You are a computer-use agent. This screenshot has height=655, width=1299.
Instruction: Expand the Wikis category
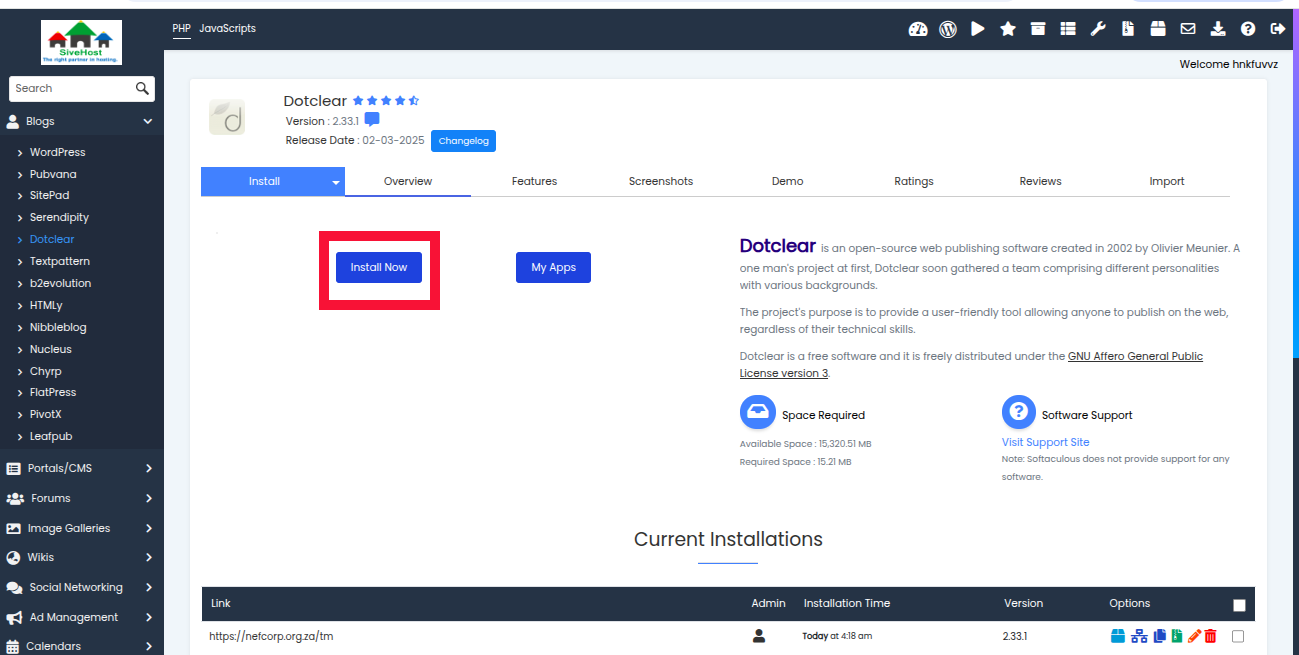82,557
